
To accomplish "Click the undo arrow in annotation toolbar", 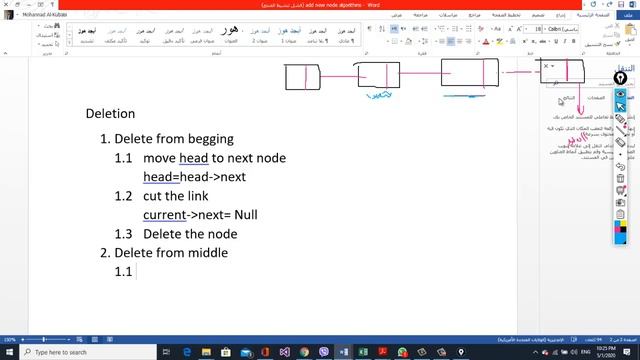I will click(620, 167).
